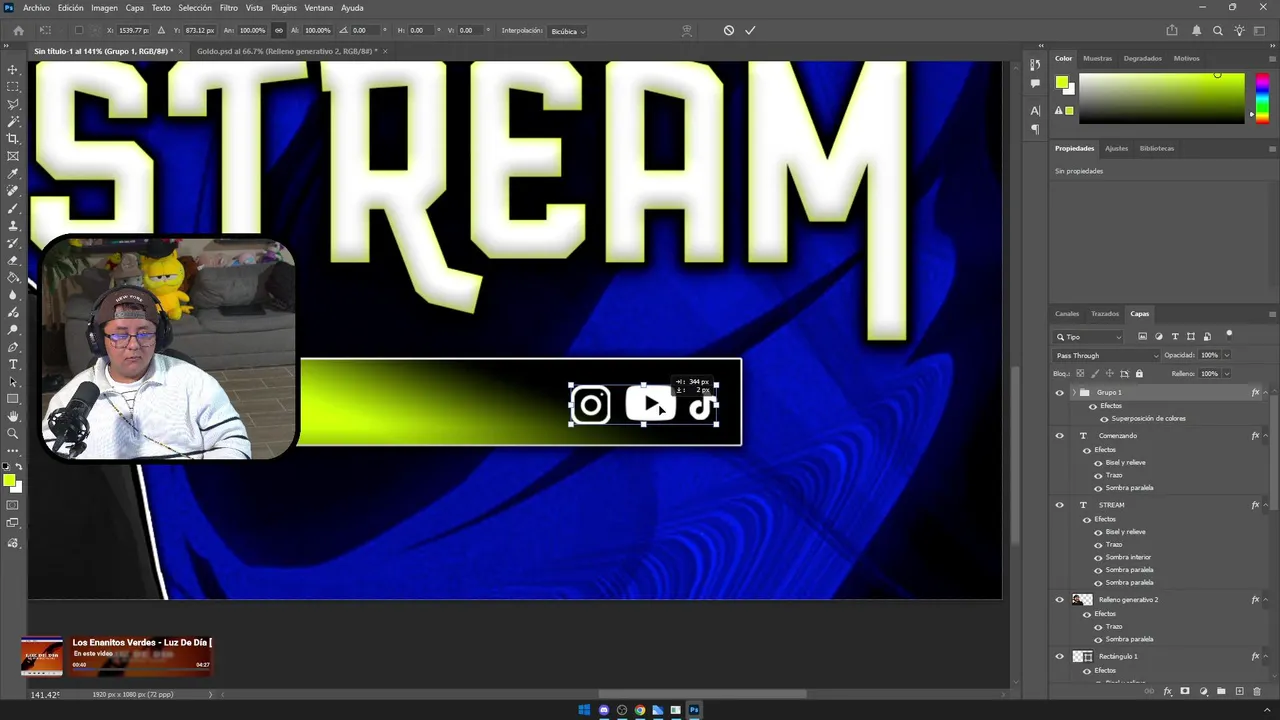
Task: Open the Pass Through blend mode dropdown
Action: tap(1107, 356)
